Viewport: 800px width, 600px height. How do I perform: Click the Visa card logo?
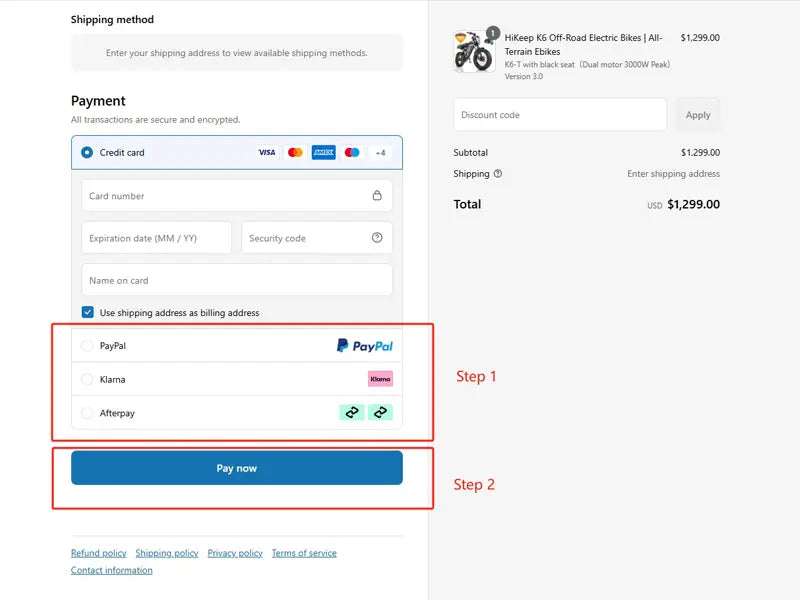point(266,153)
